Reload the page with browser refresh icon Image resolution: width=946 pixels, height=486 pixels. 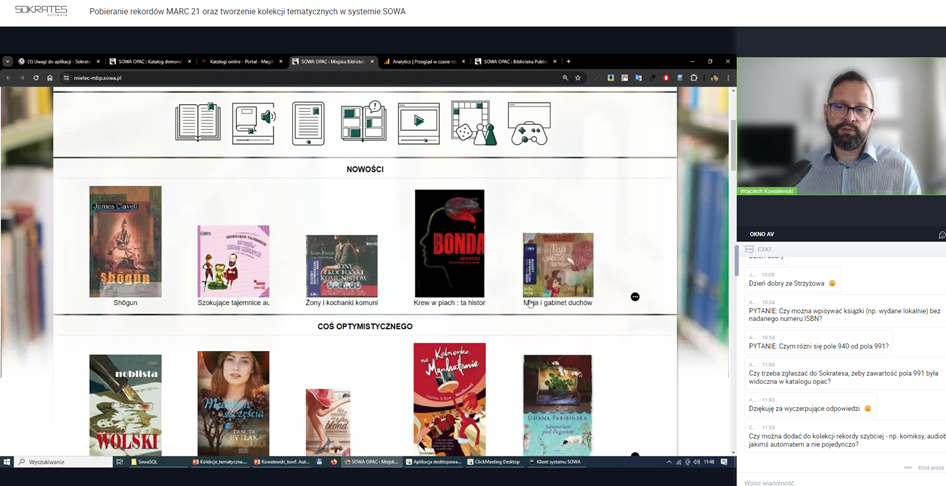tap(36, 78)
